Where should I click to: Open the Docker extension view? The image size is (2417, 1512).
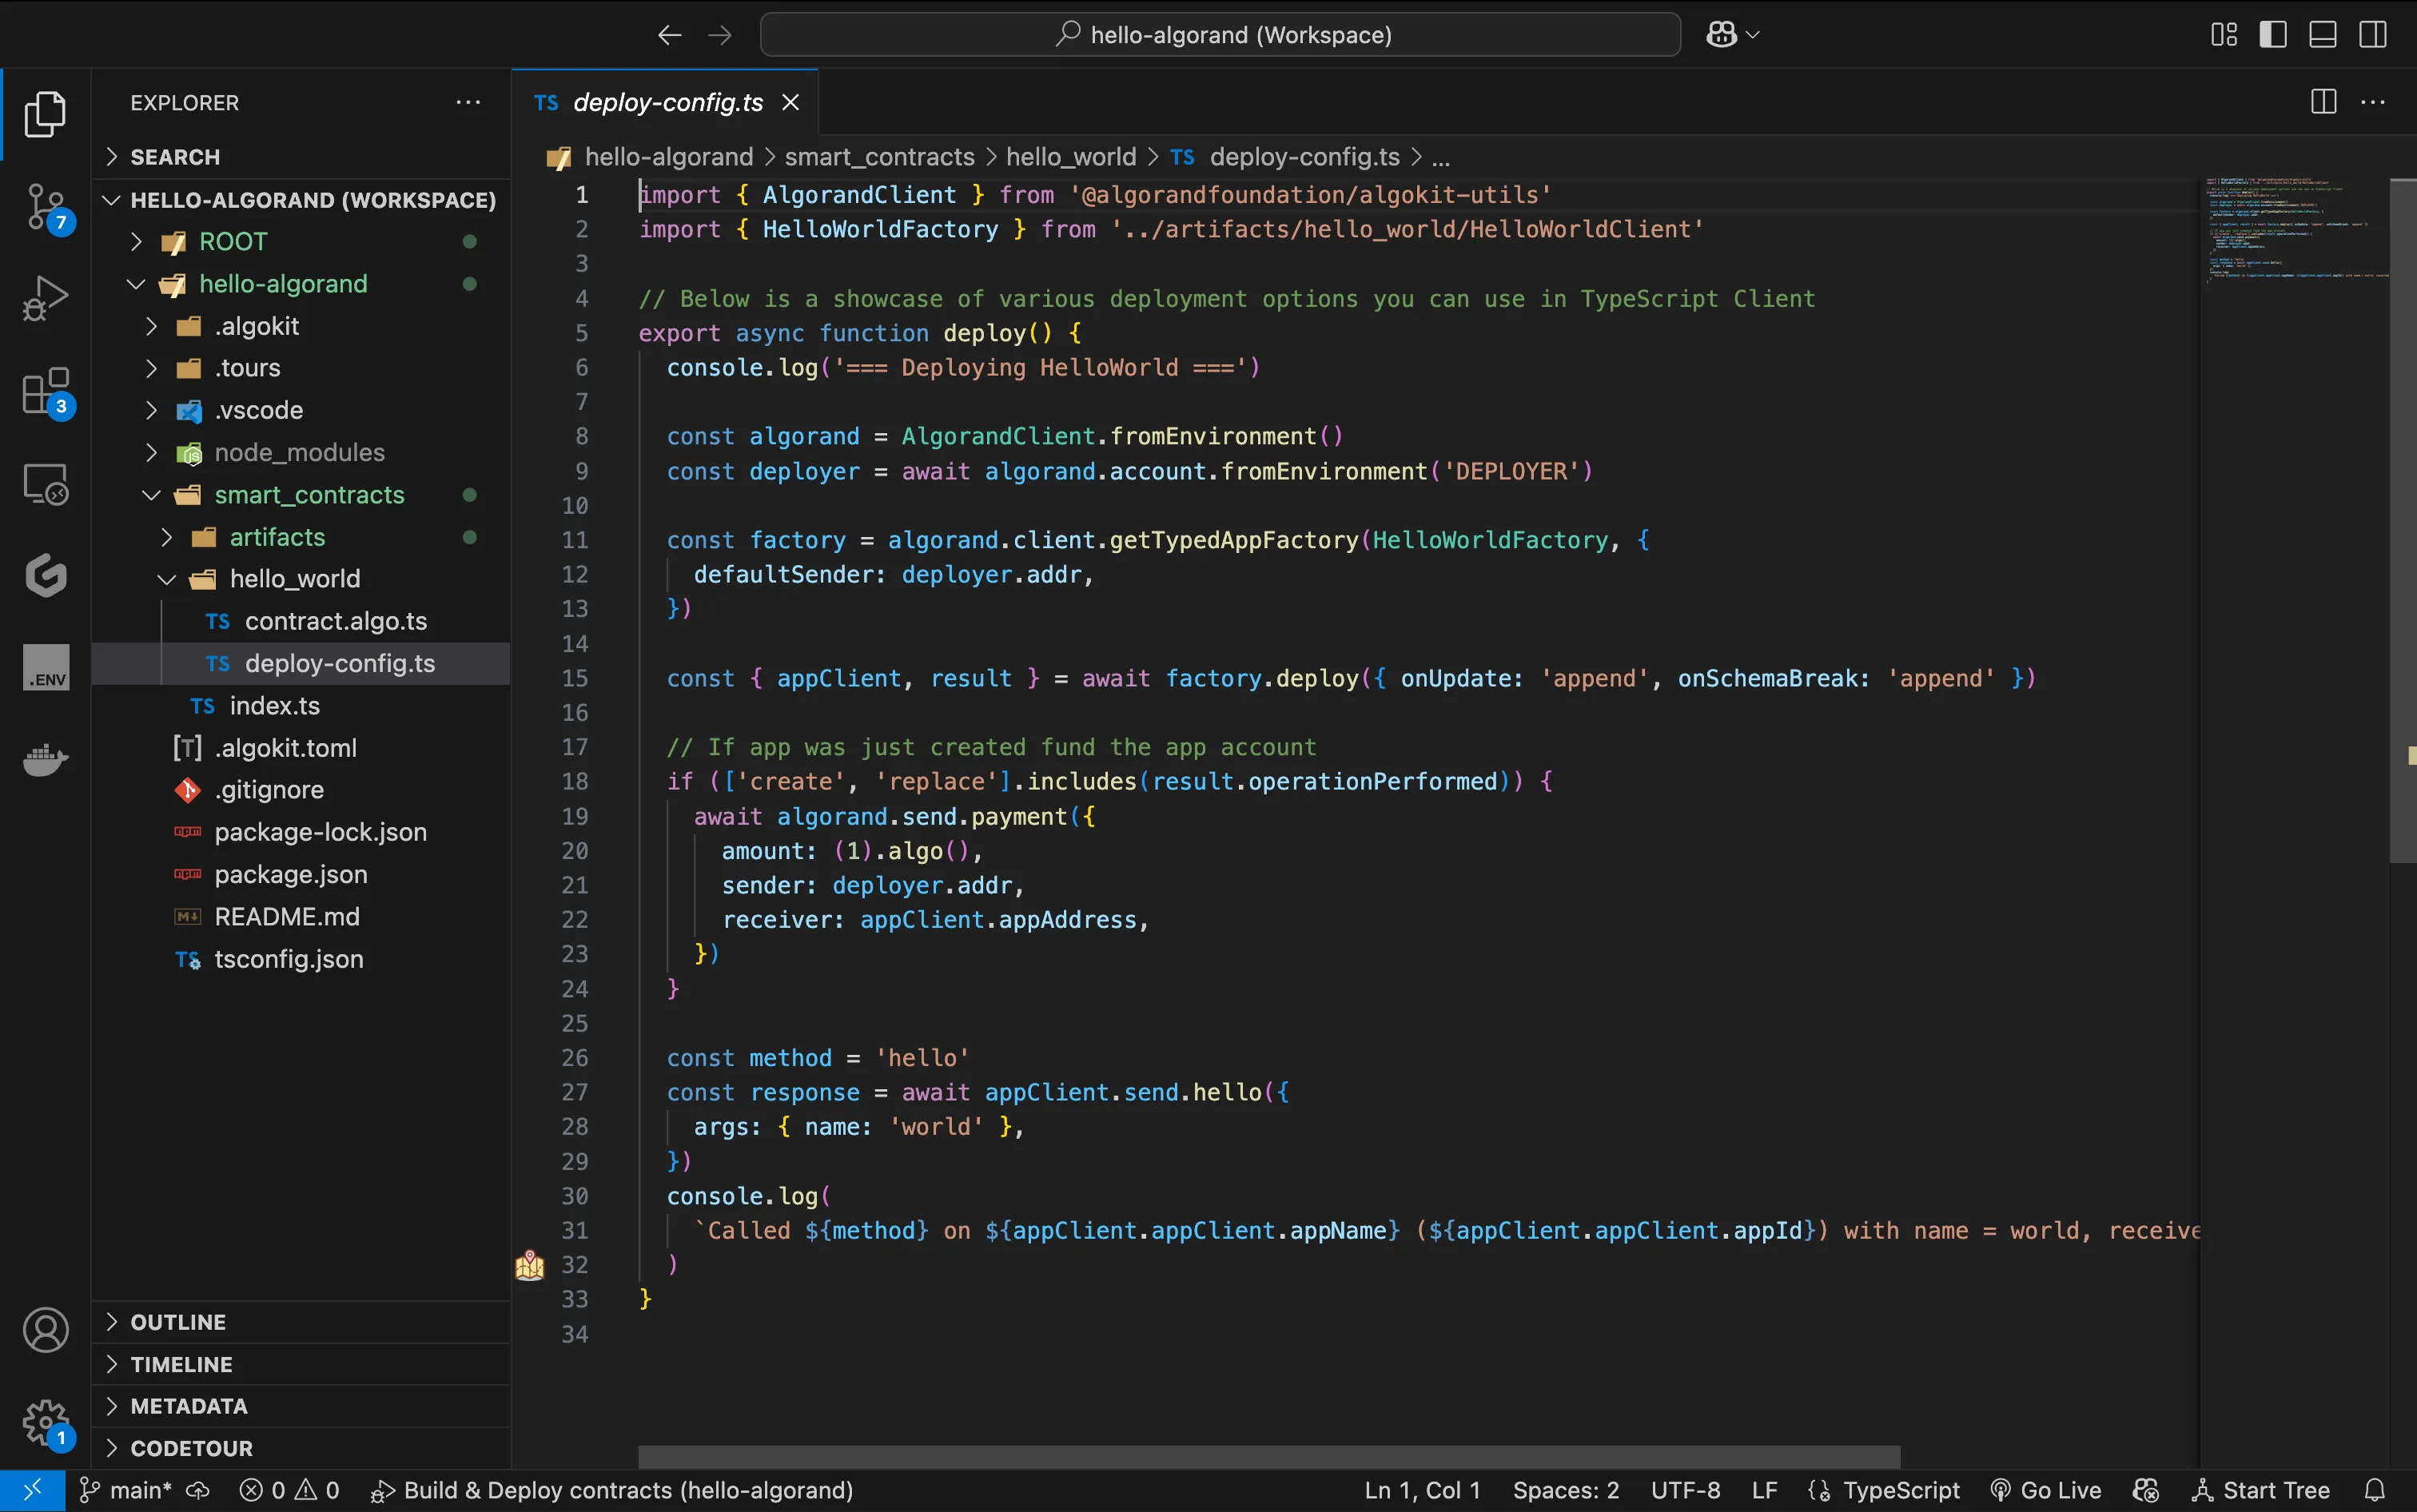[x=45, y=760]
